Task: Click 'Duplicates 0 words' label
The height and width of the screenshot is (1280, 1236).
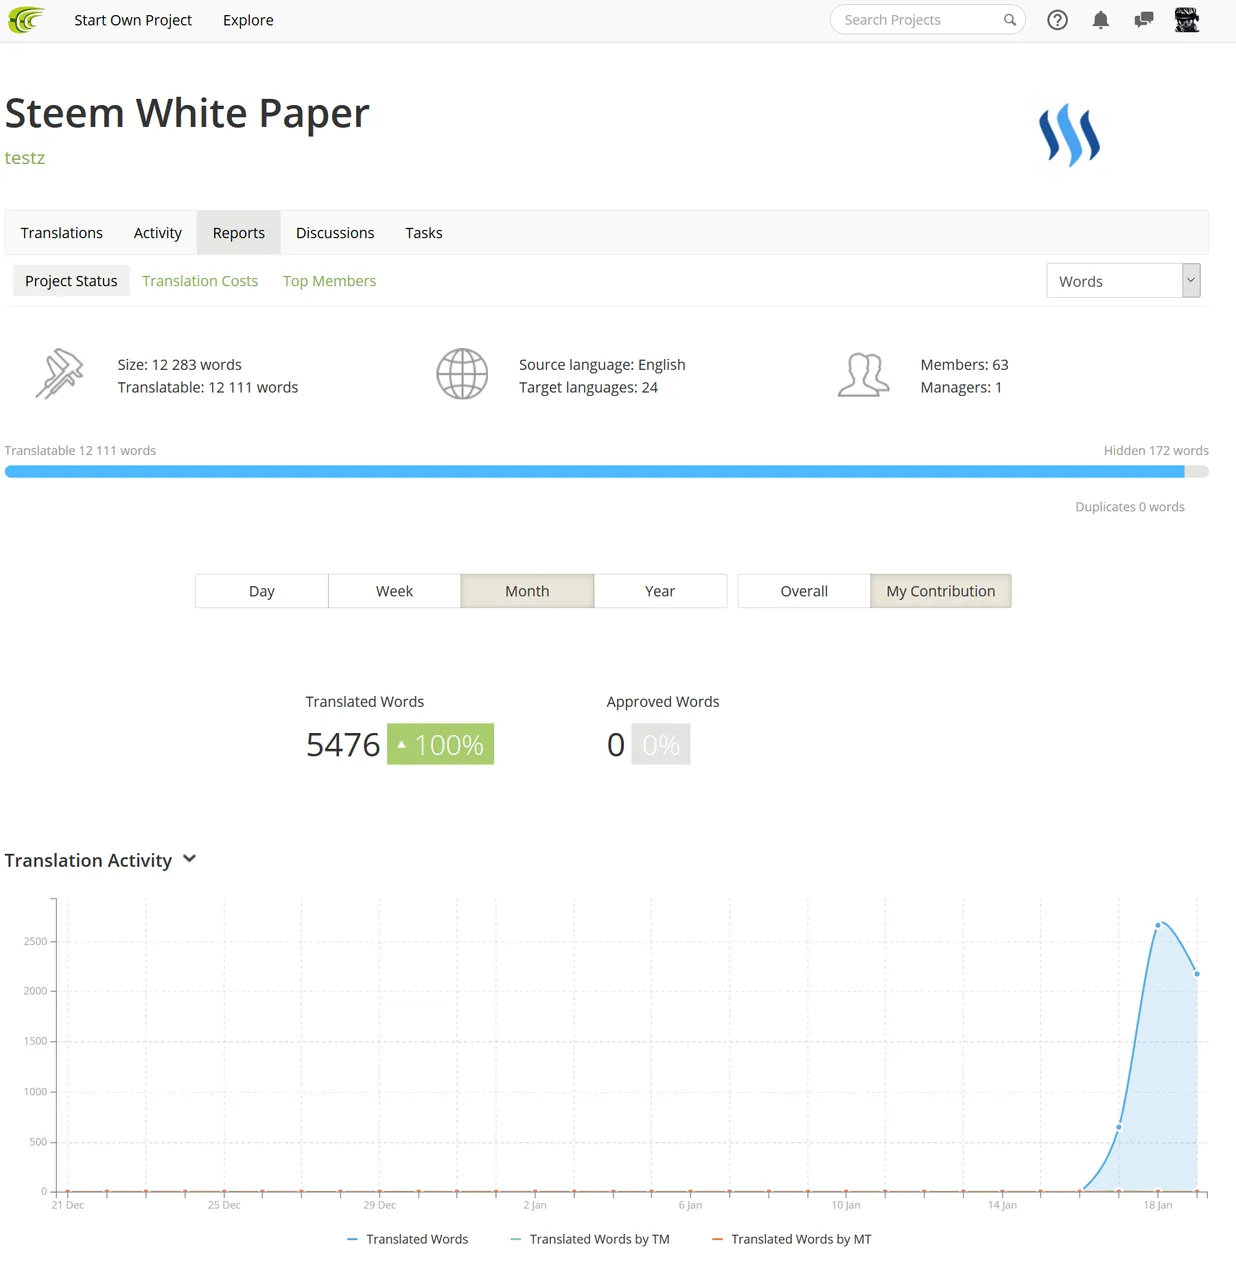Action: coord(1130,507)
